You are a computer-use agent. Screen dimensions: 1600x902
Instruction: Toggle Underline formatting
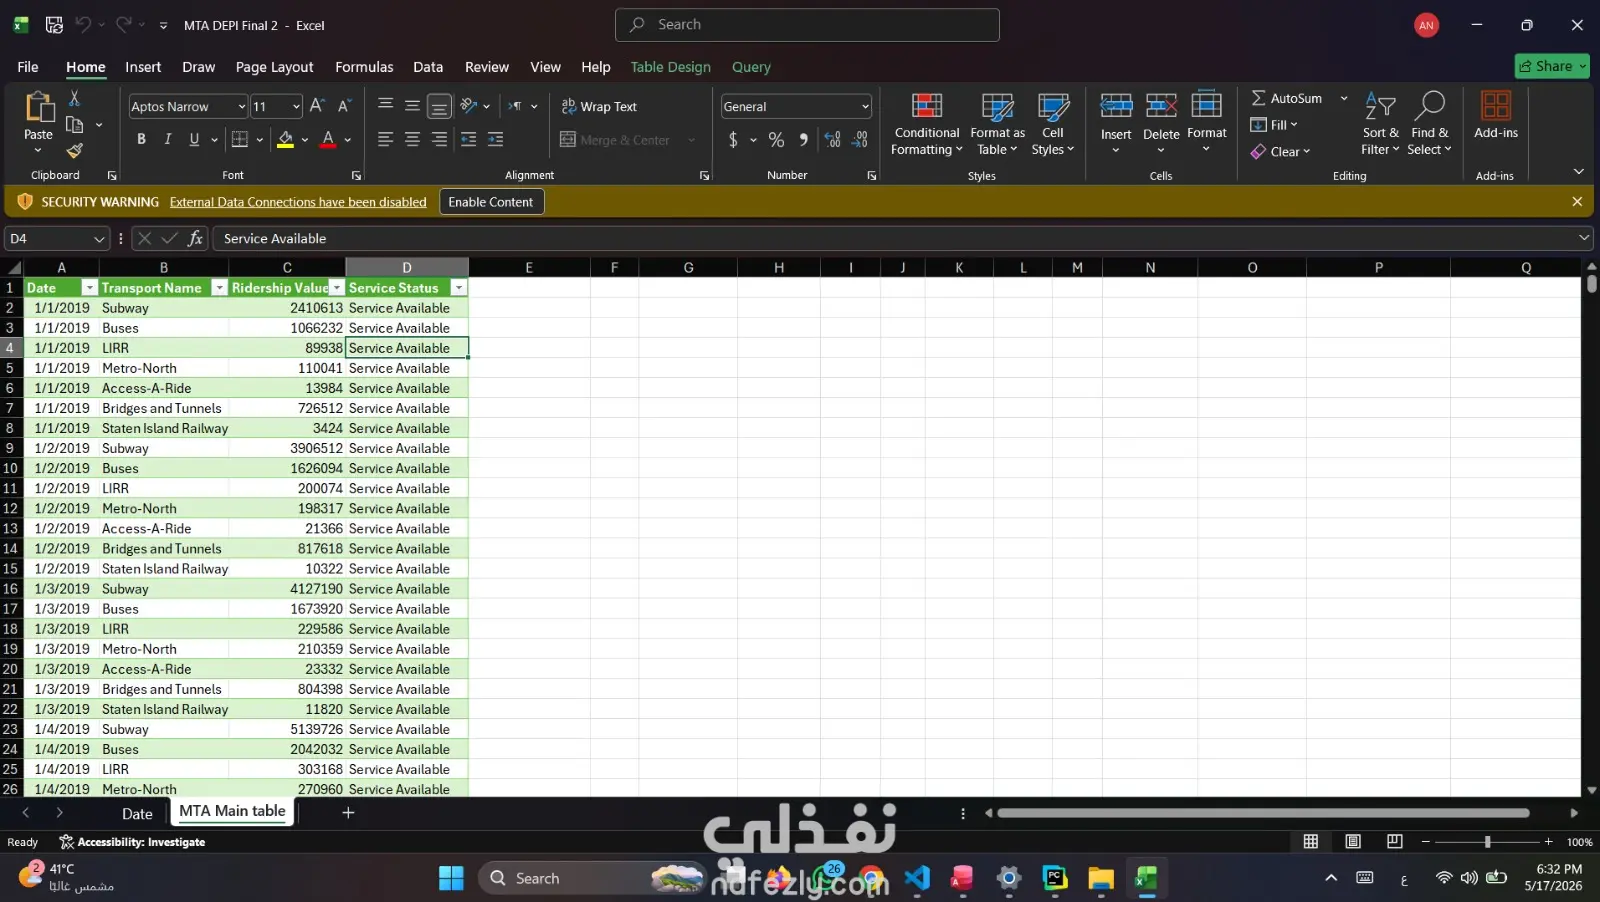pyautogui.click(x=194, y=140)
